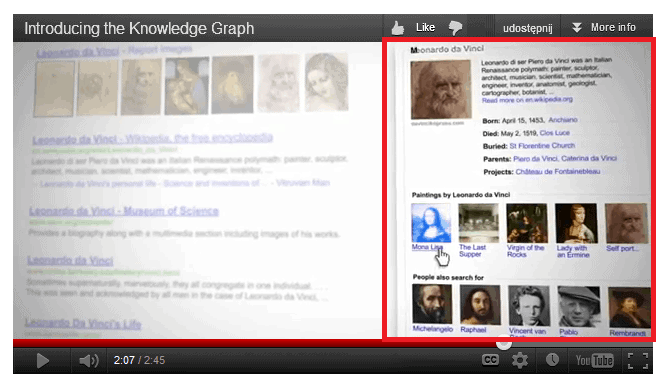Screen dimensions: 662x387
Task: Click the Anchiano birthplace link
Action: pos(563,120)
